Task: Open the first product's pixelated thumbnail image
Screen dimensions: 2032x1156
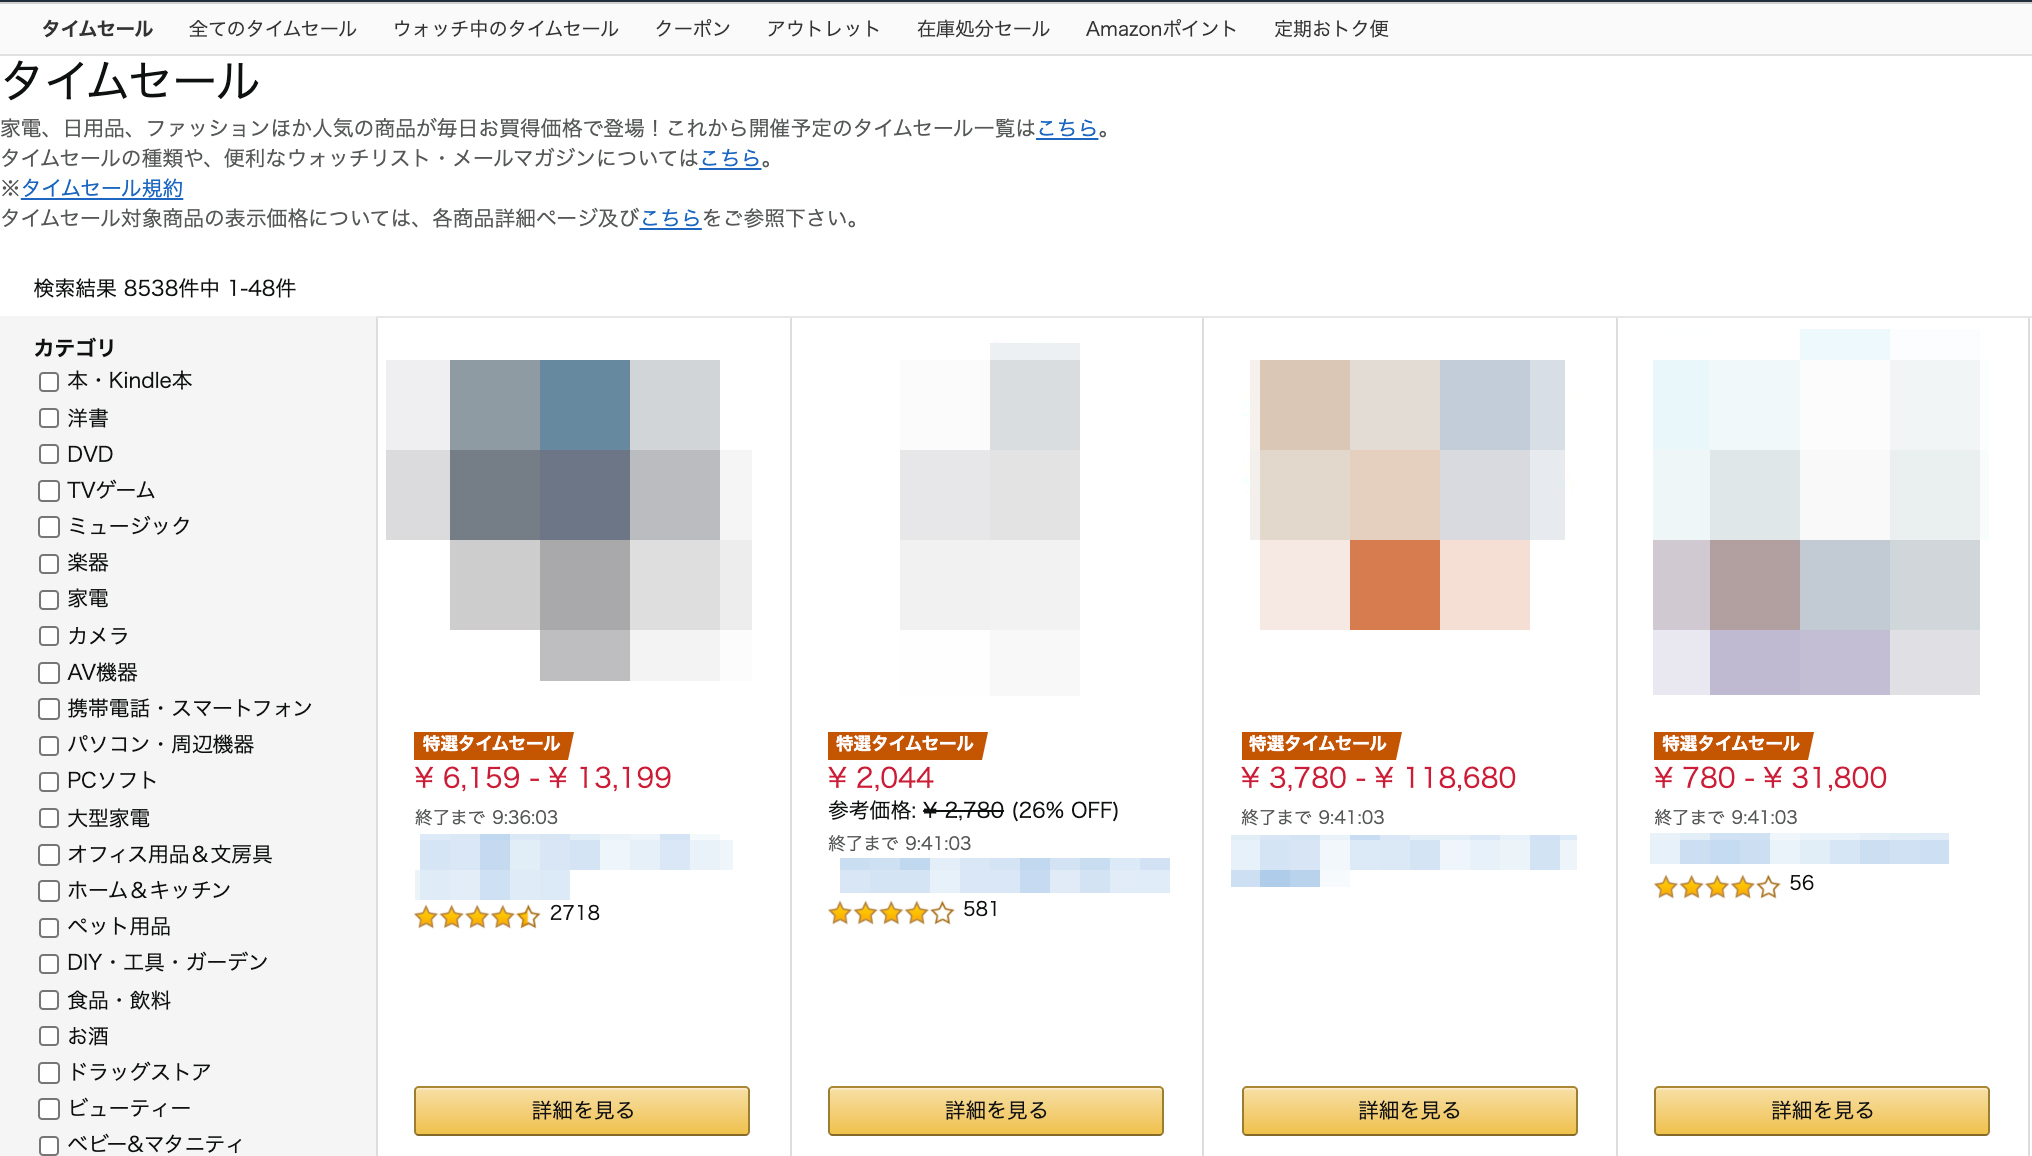Action: [569, 520]
